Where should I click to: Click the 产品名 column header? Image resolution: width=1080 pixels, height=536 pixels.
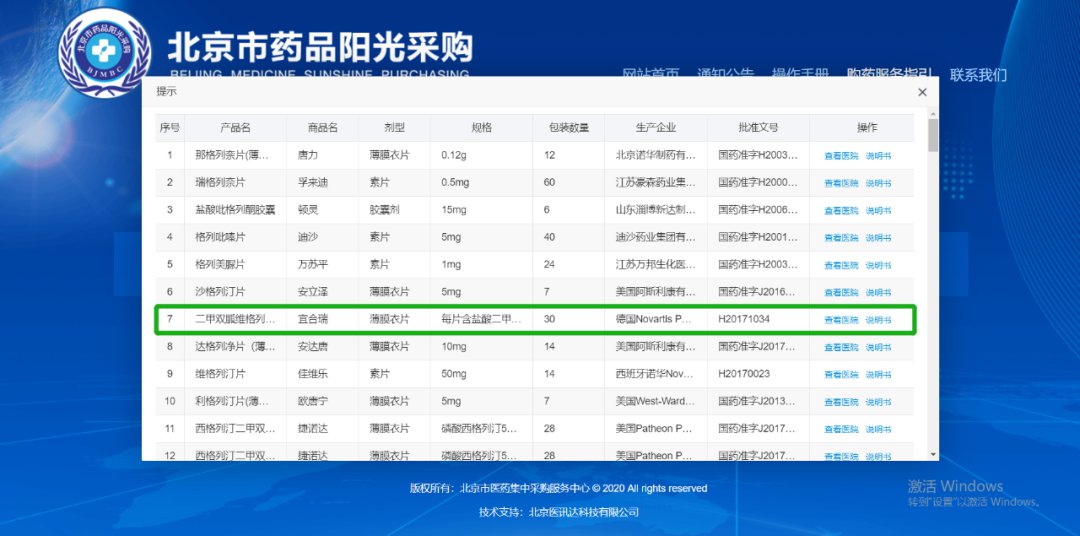tap(235, 128)
